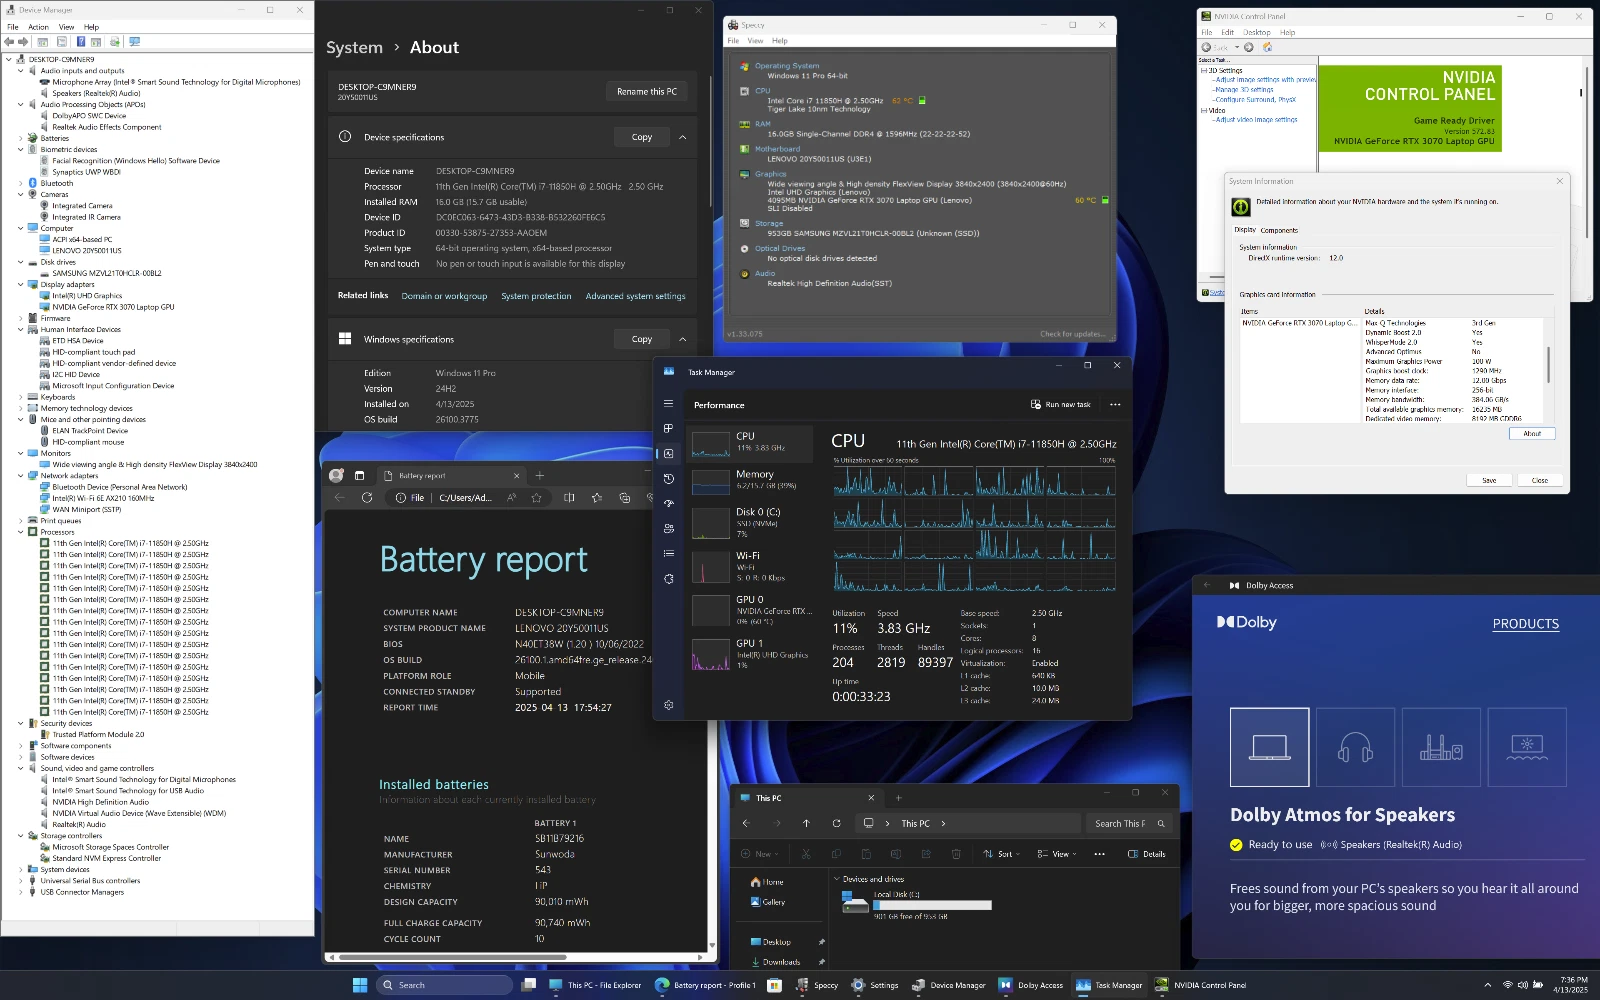Click the taskbar Search box
The width and height of the screenshot is (1600, 1000).
[x=444, y=985]
